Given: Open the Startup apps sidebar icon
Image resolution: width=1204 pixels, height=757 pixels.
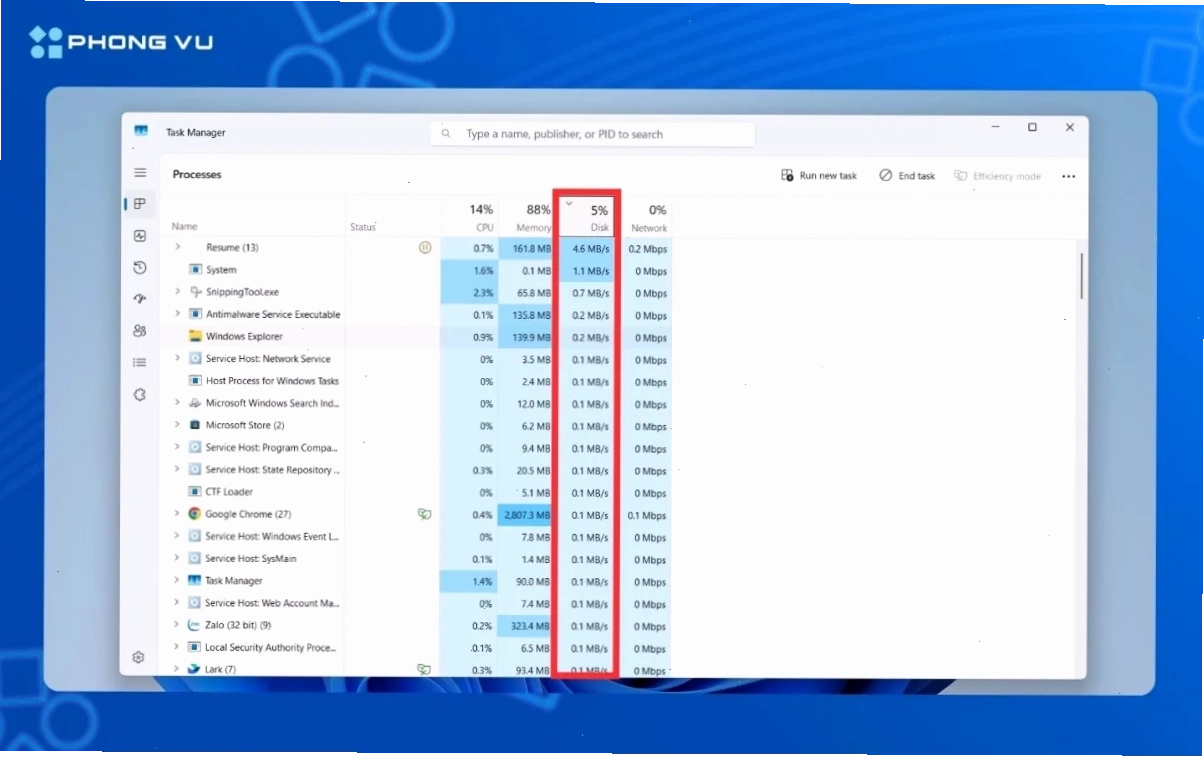Looking at the screenshot, I should click(x=140, y=299).
